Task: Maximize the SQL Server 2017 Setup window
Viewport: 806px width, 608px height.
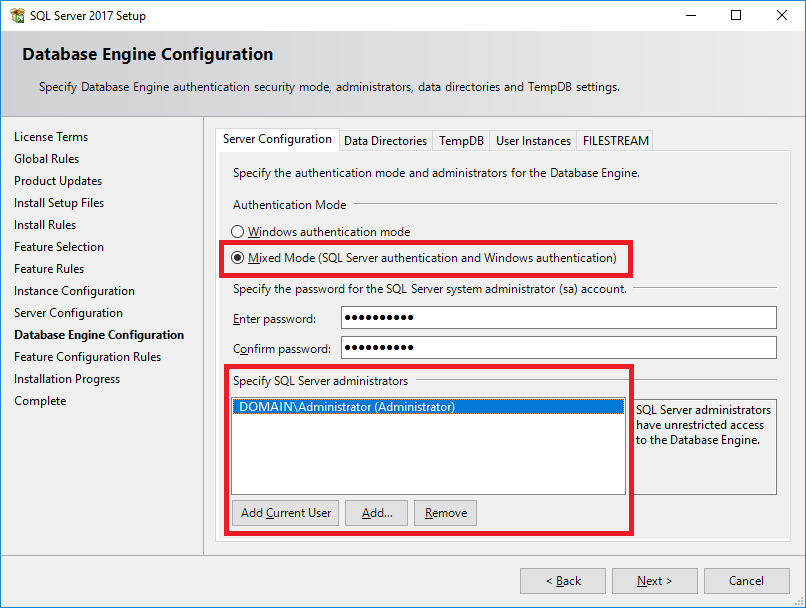Action: coord(736,15)
